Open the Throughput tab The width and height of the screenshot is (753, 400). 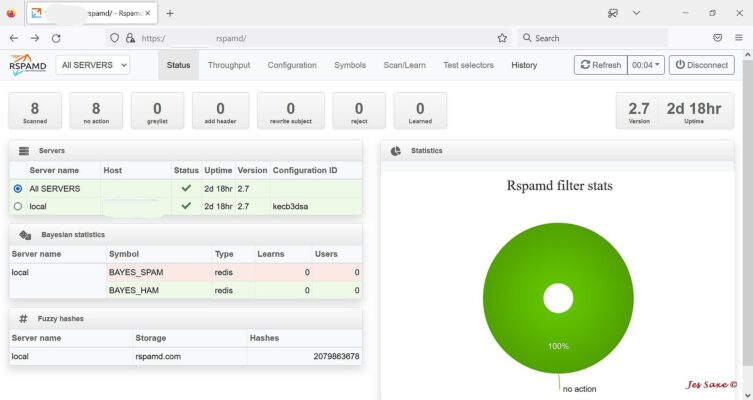pos(229,65)
